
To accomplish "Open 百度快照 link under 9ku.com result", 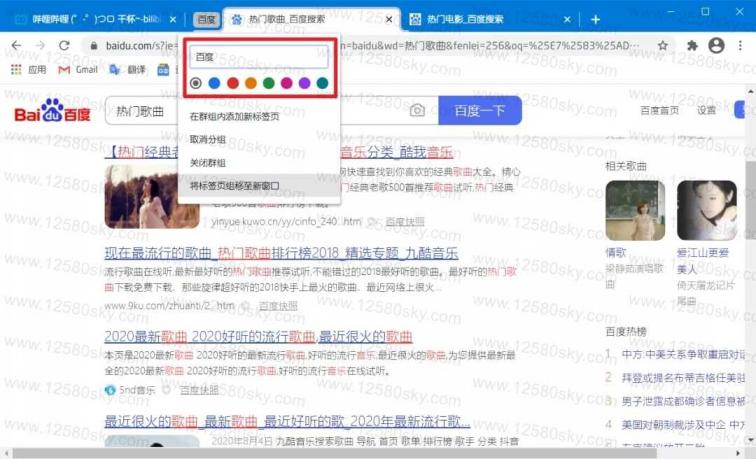I will click(278, 306).
